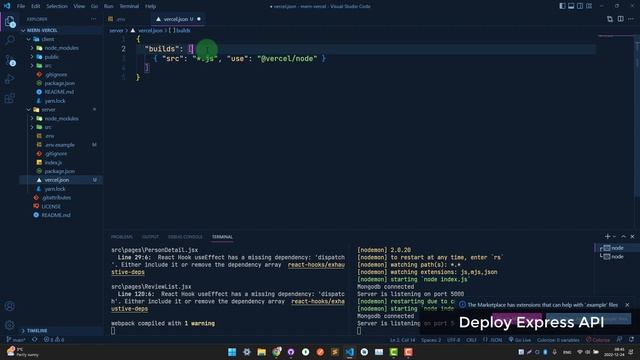
Task: Open the Search view in activity bar
Action: point(10,40)
